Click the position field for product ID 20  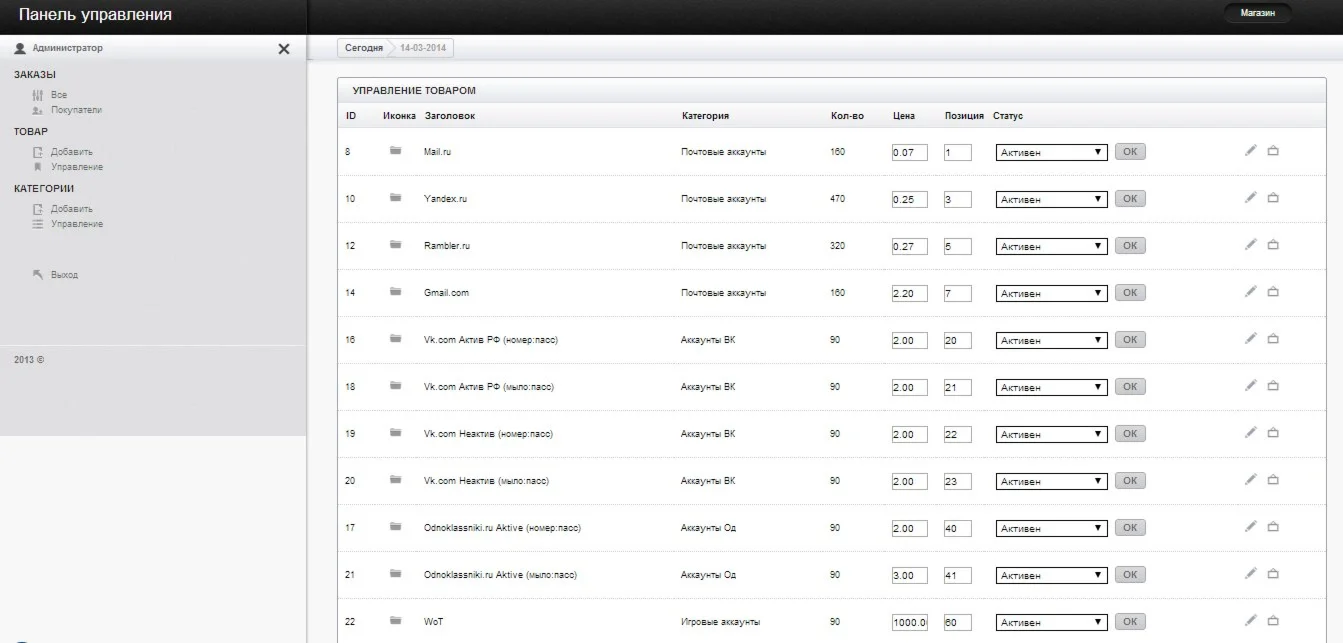[x=957, y=482]
